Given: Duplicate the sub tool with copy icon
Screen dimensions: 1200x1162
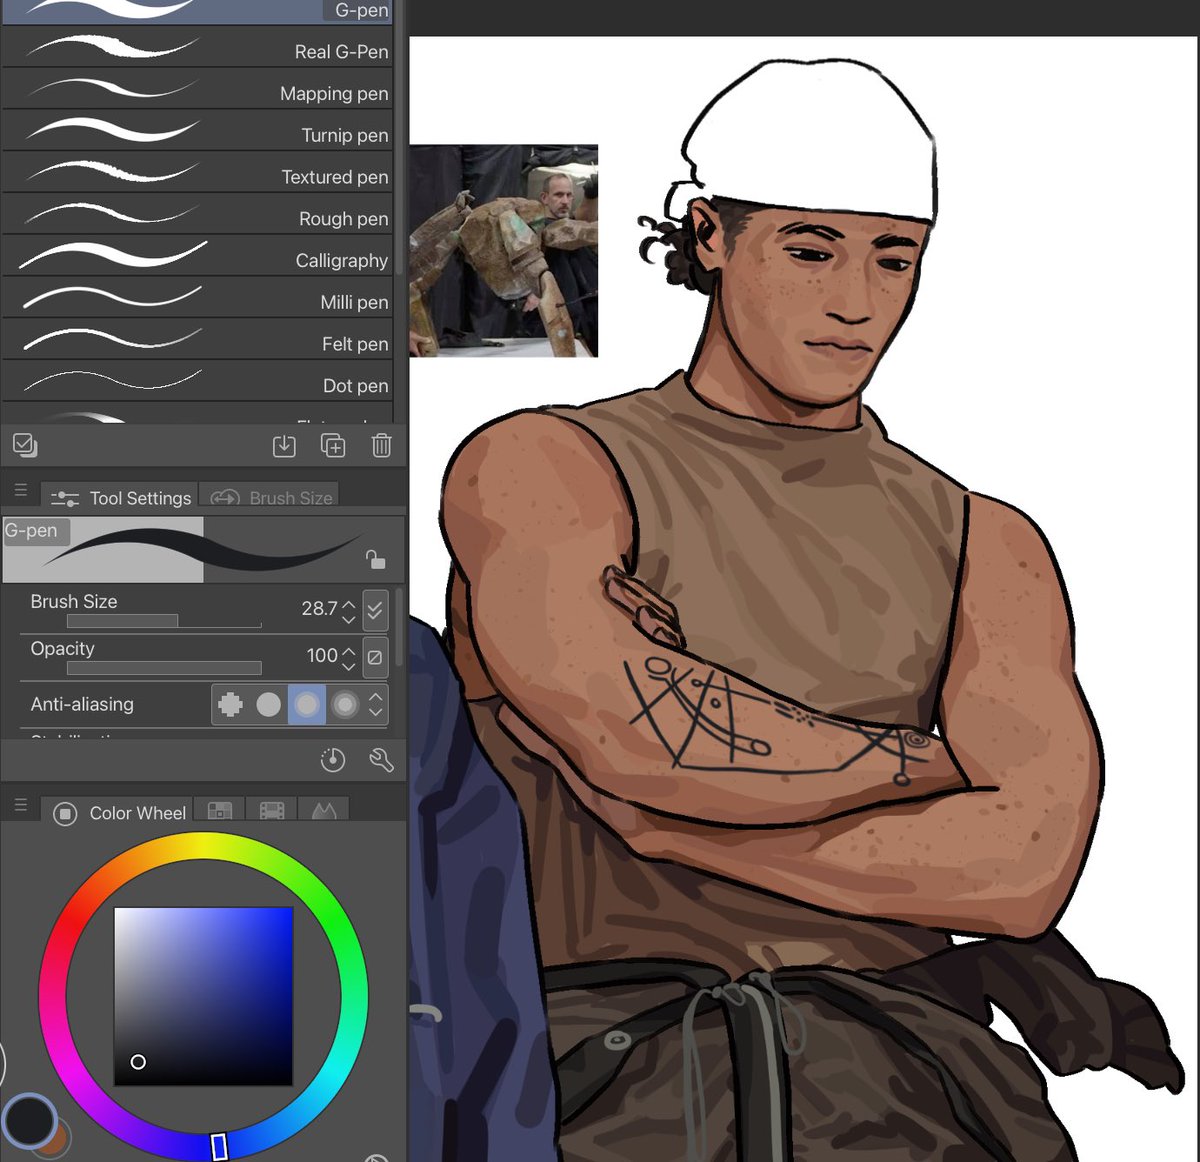Looking at the screenshot, I should (333, 446).
